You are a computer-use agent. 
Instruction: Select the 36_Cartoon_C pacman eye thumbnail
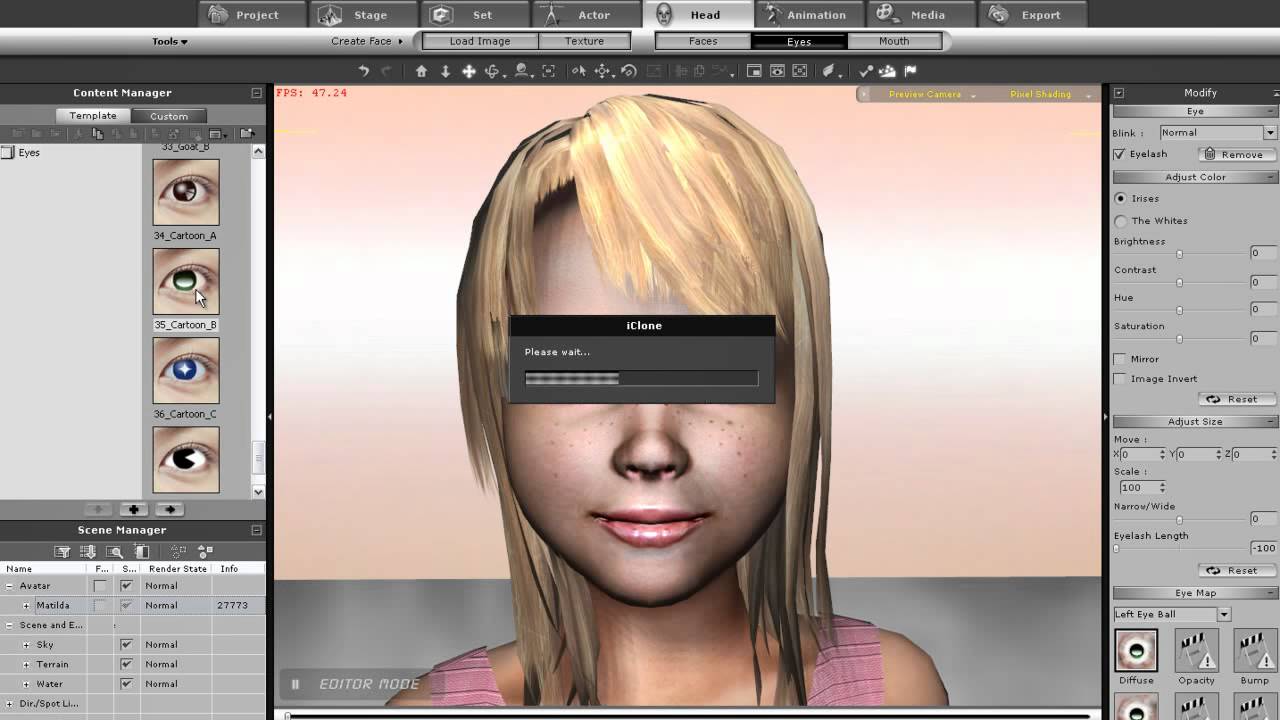pos(186,459)
